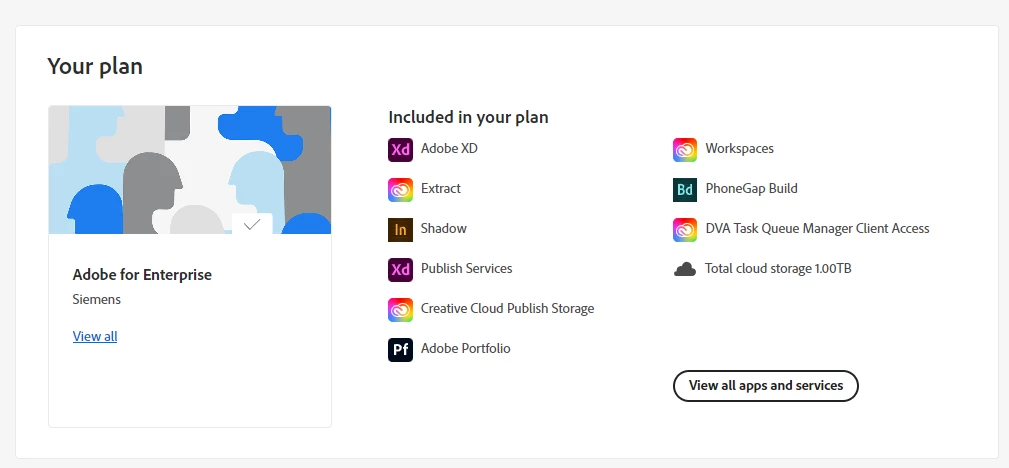This screenshot has height=468, width=1009.
Task: Click the Creative Cloud Publish Storage icon
Action: click(x=400, y=310)
